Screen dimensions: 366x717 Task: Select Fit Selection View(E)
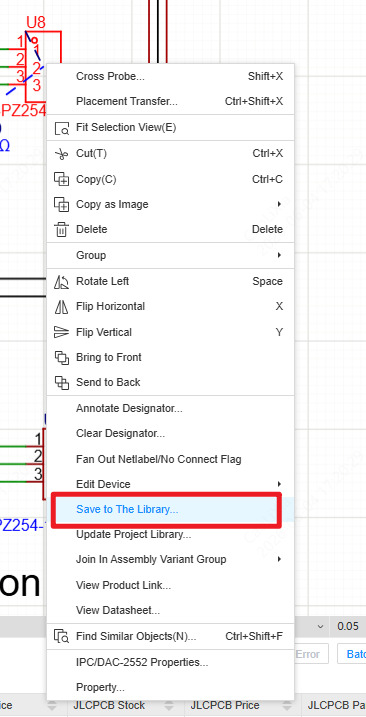[170, 128]
